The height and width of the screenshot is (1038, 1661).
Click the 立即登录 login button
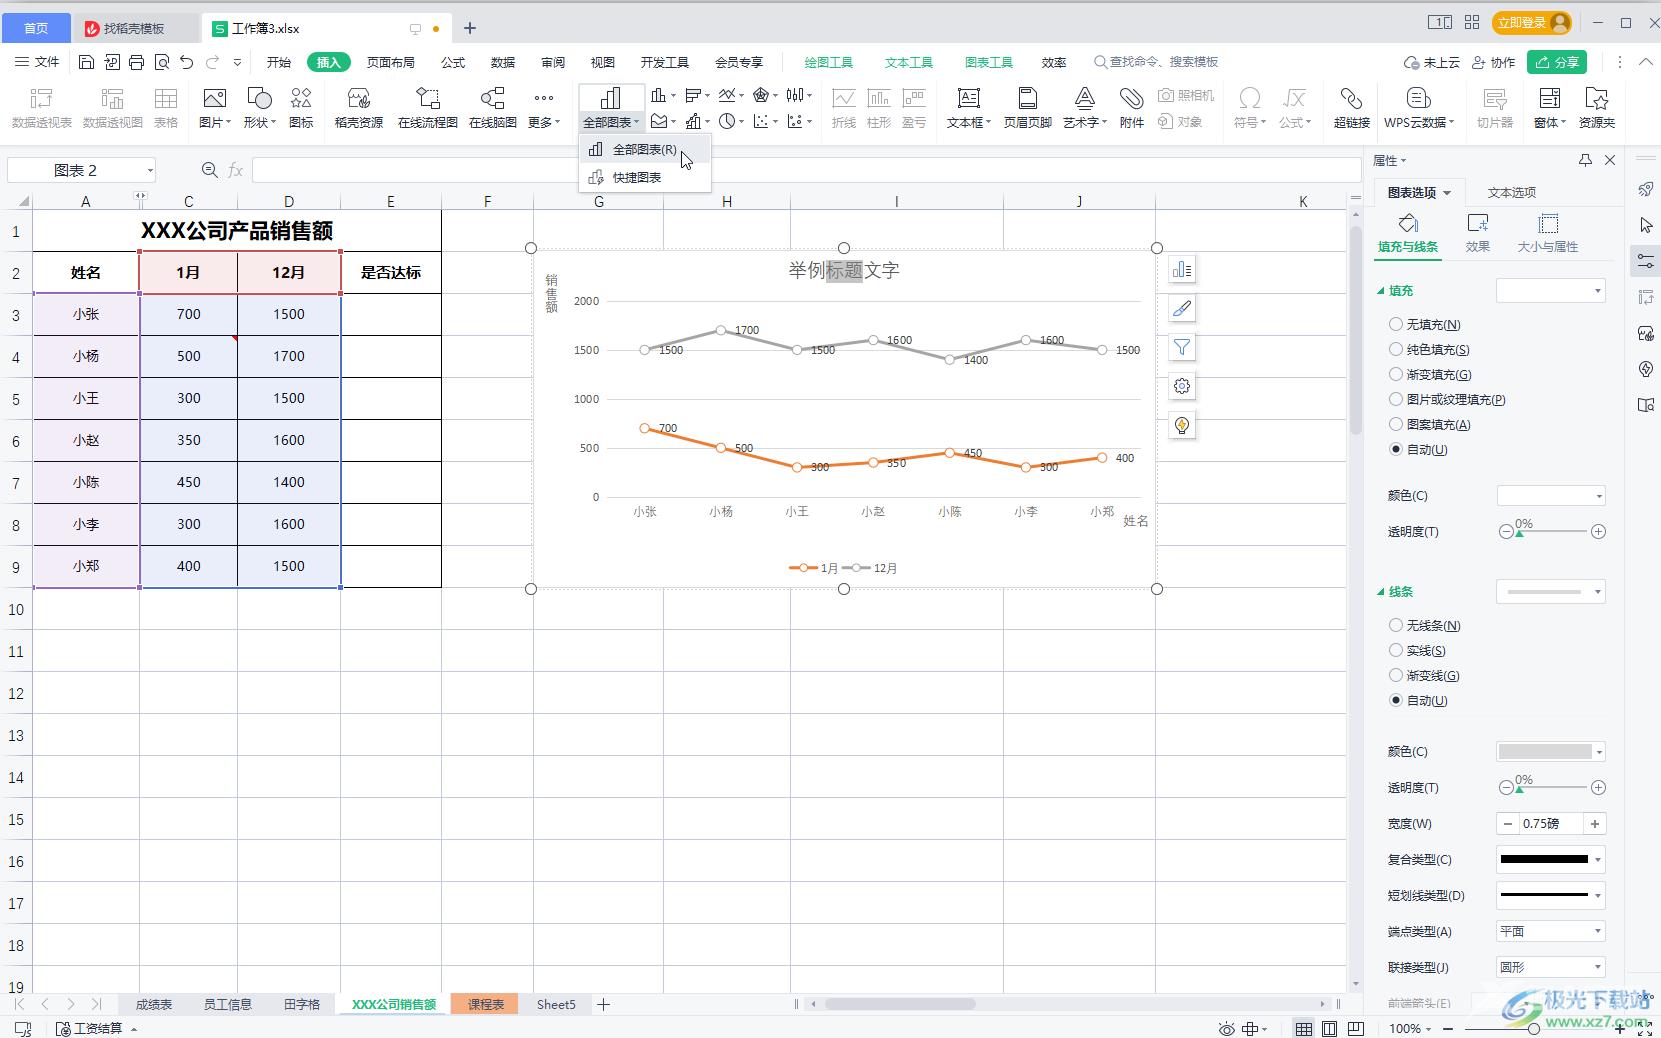1531,23
